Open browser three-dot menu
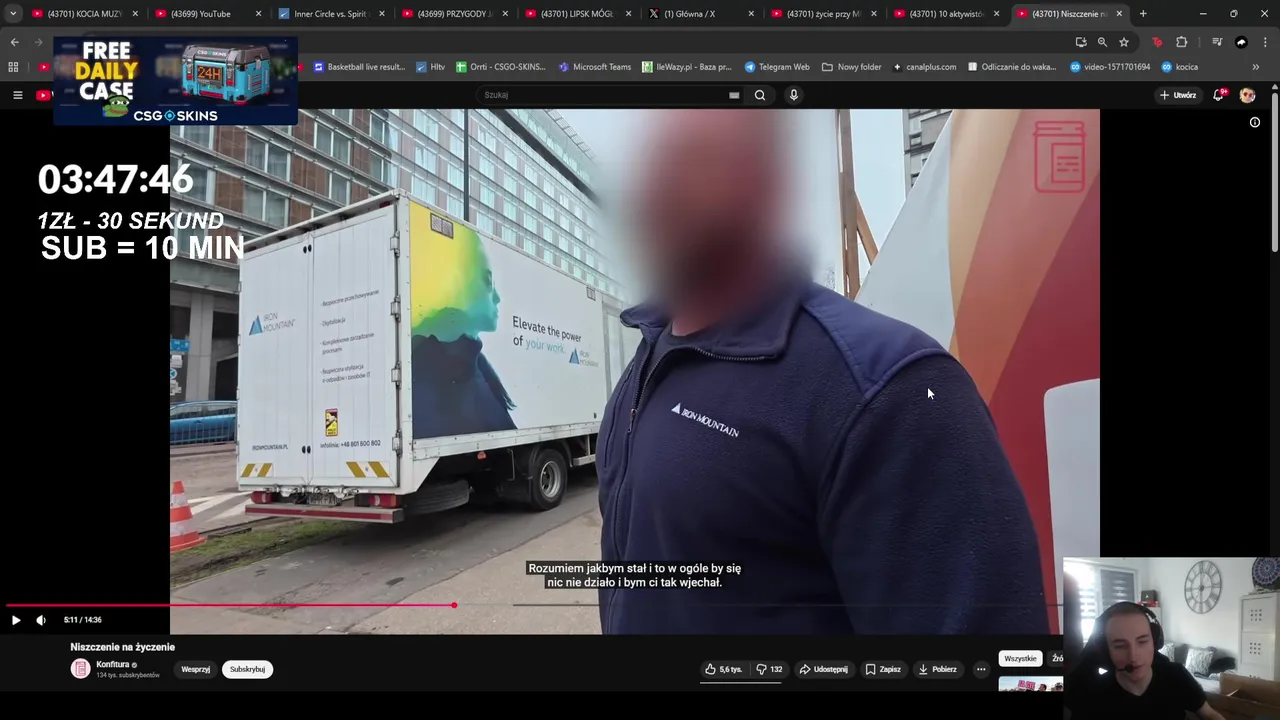 coord(1265,42)
